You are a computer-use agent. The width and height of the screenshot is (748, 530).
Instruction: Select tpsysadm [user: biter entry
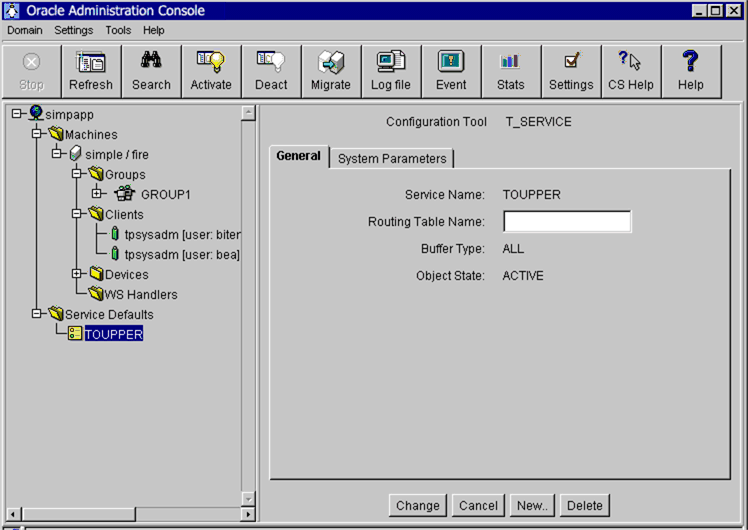click(x=182, y=234)
